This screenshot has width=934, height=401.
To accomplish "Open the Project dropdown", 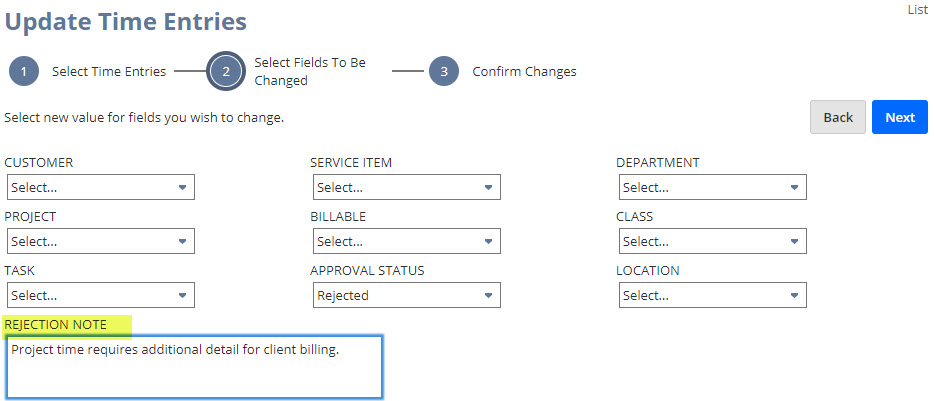I will pos(101,241).
